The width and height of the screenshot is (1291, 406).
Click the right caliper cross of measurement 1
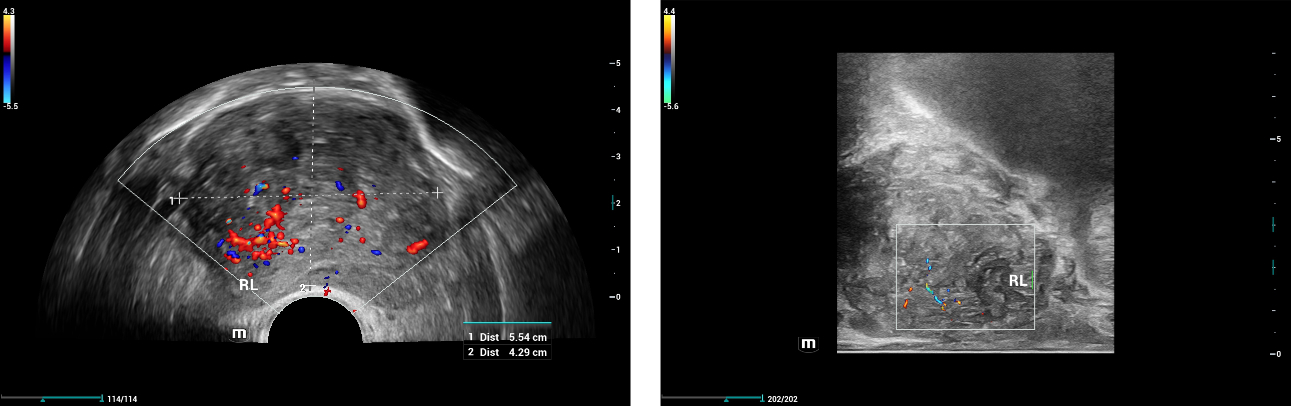pos(437,192)
